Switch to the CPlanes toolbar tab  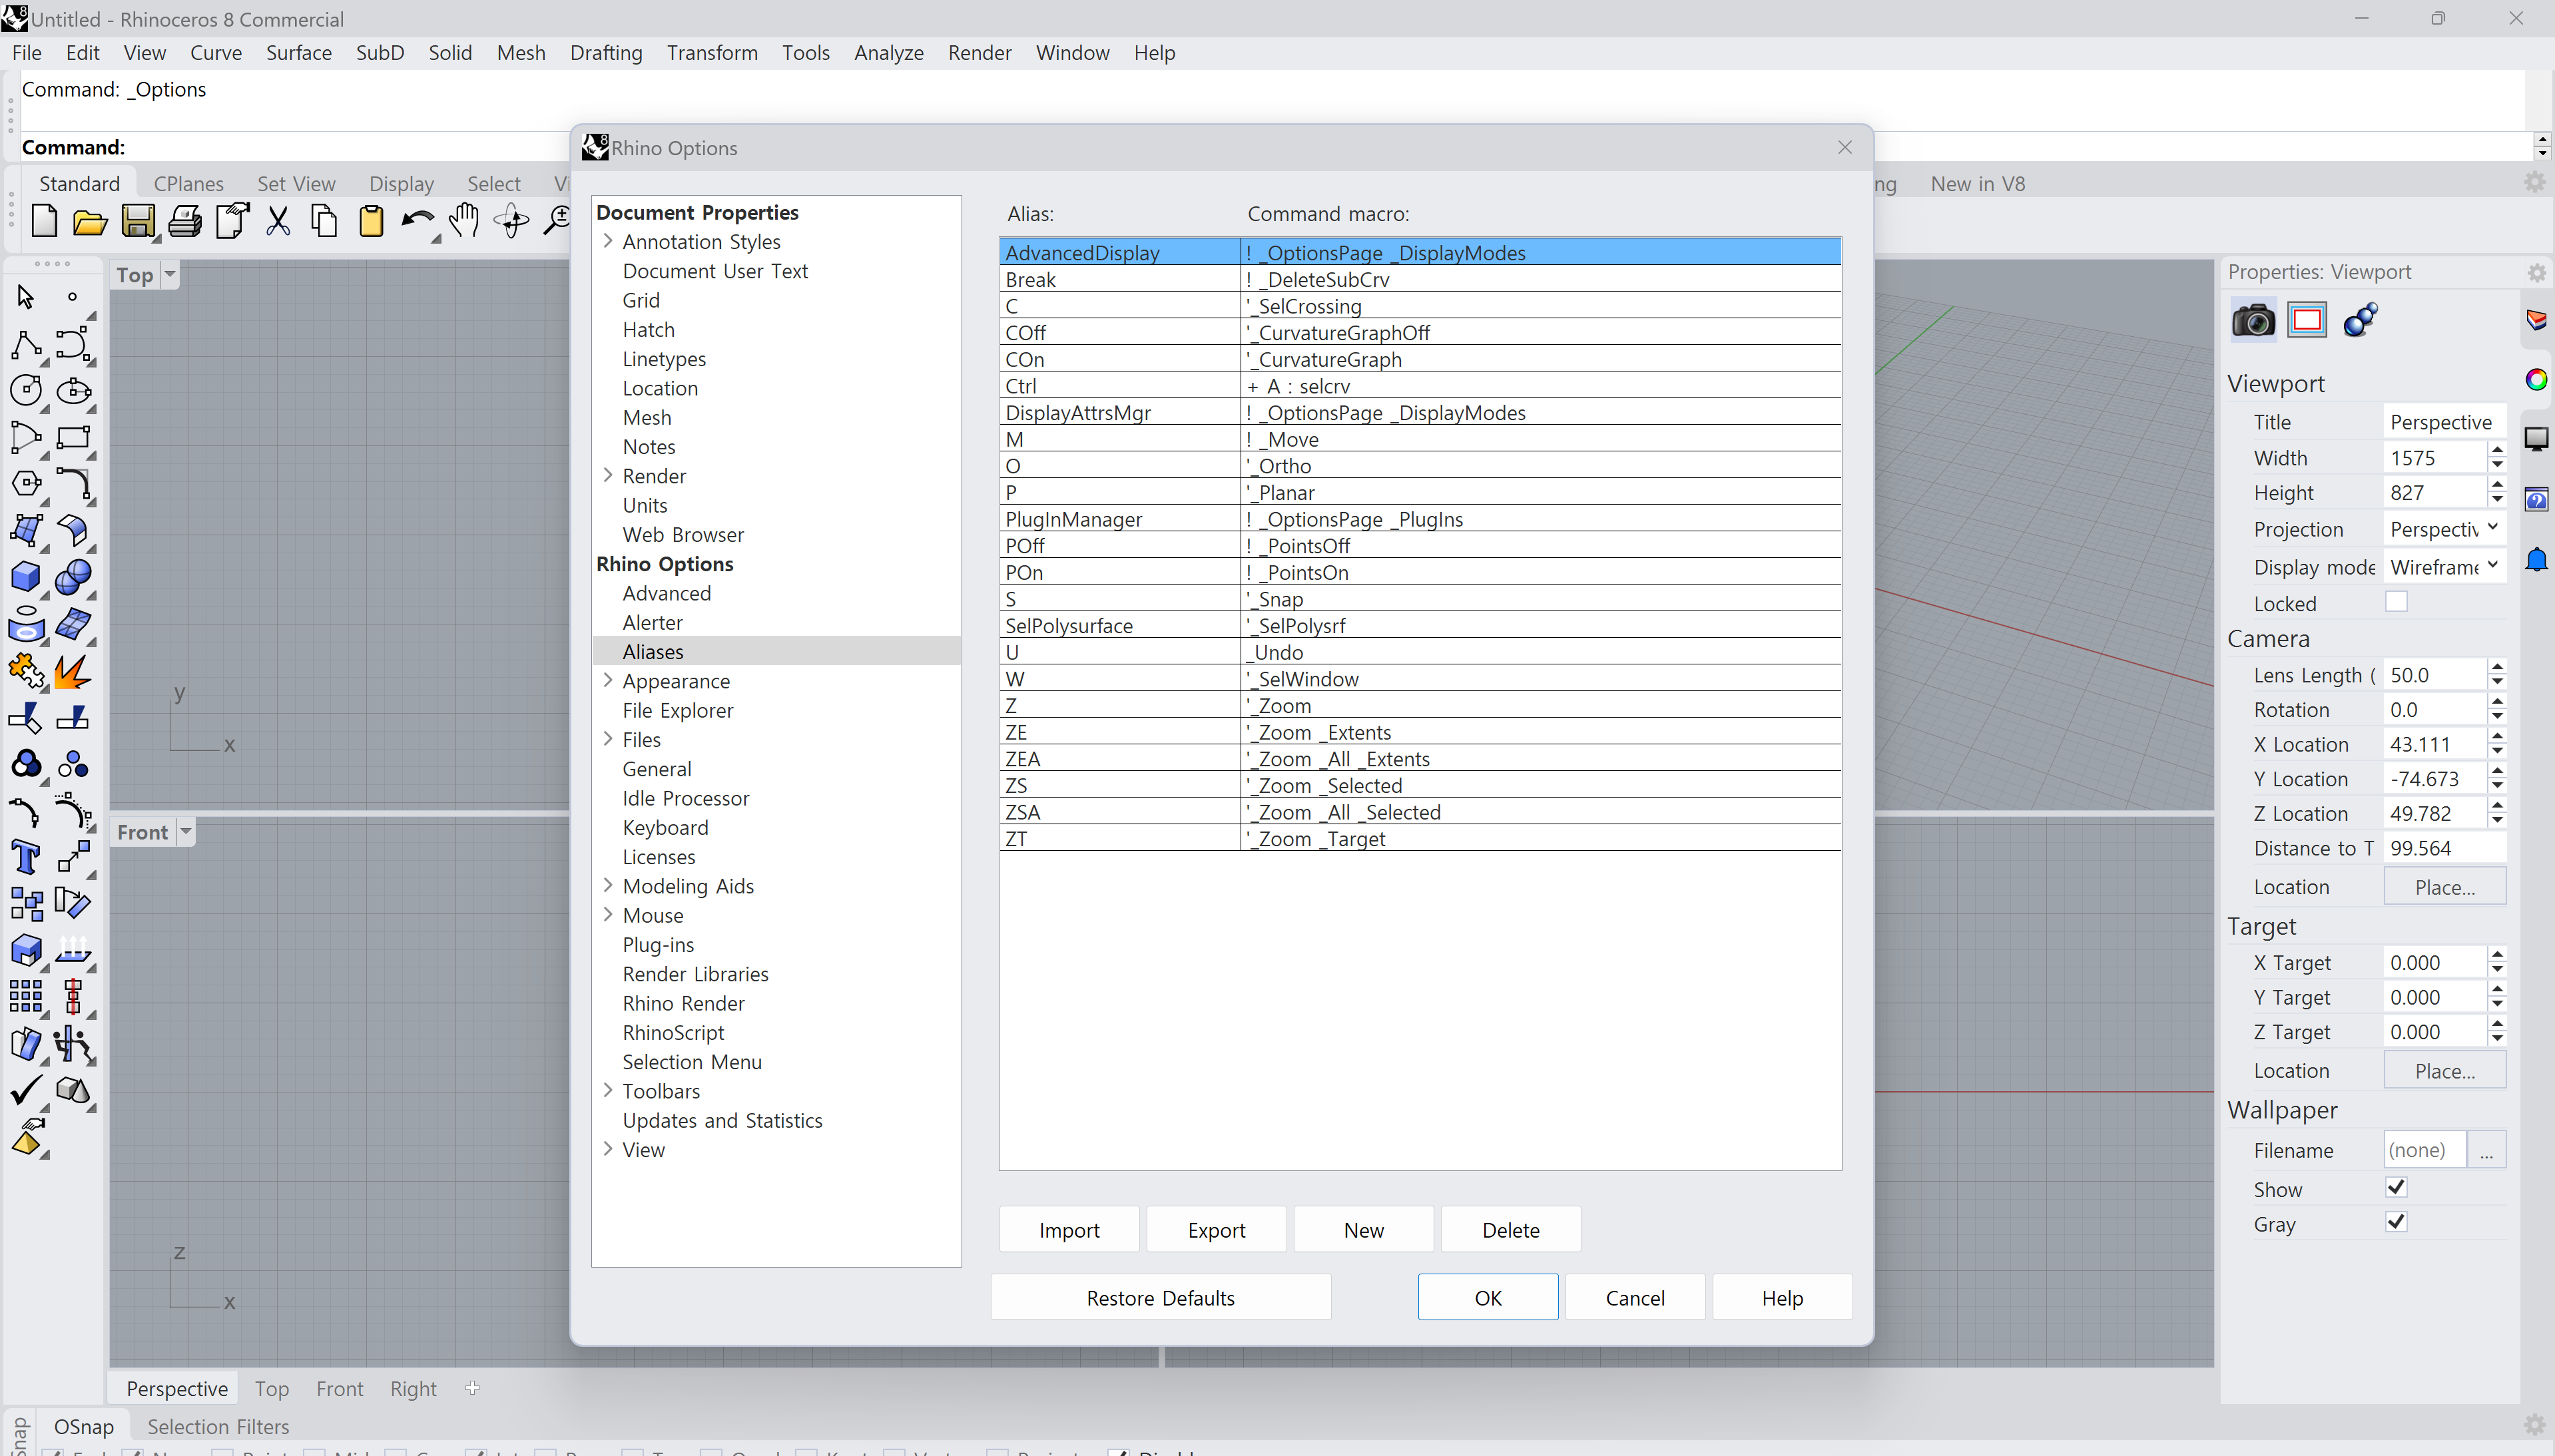click(x=188, y=184)
